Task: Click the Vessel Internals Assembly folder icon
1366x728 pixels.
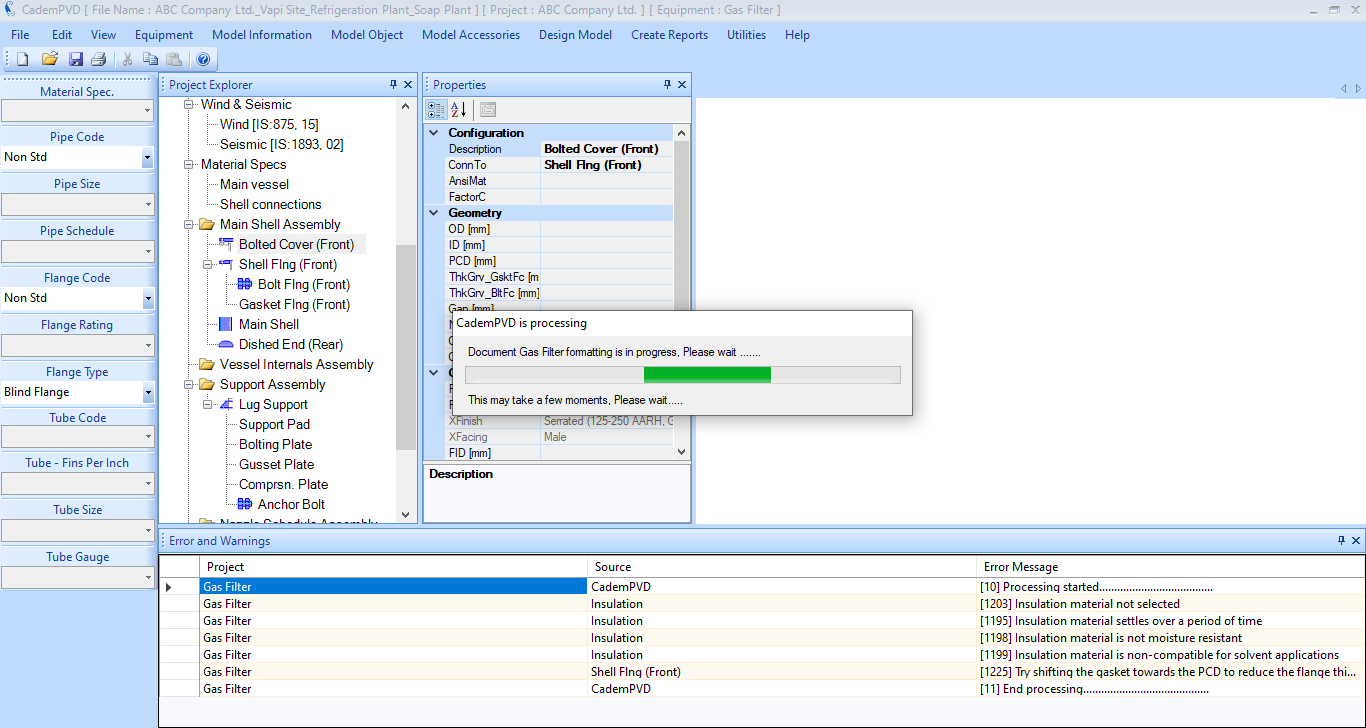Action: 207,365
